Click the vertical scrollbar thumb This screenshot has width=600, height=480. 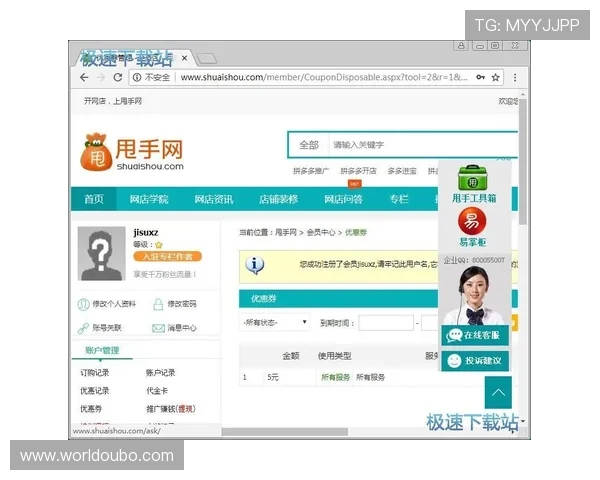coord(522,161)
